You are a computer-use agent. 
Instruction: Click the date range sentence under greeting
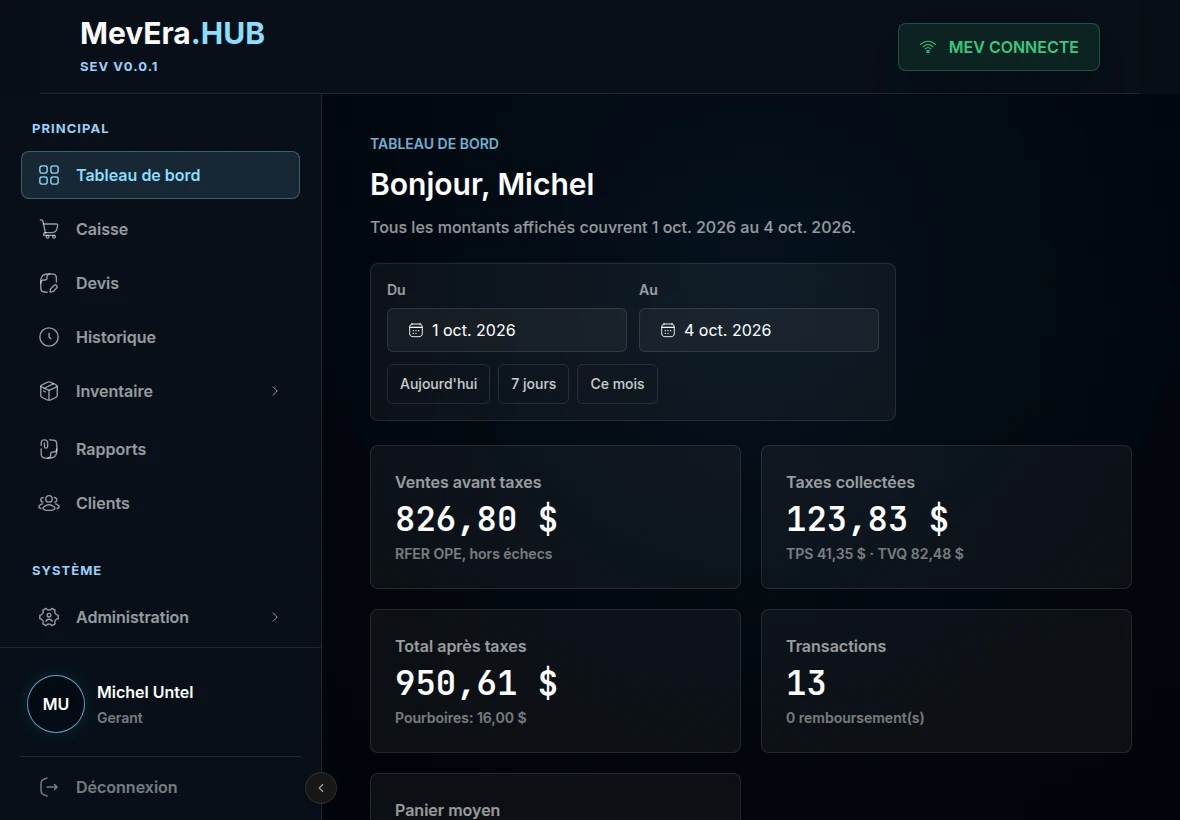[x=613, y=227]
